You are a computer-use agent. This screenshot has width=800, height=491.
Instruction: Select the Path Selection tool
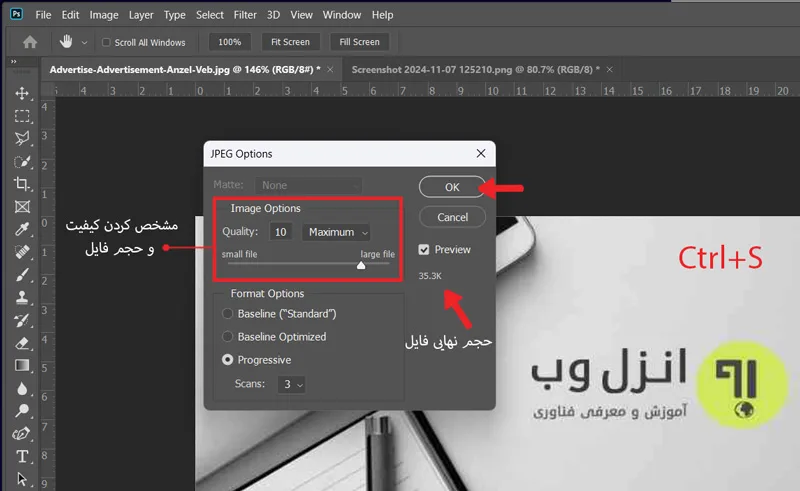pyautogui.click(x=22, y=479)
